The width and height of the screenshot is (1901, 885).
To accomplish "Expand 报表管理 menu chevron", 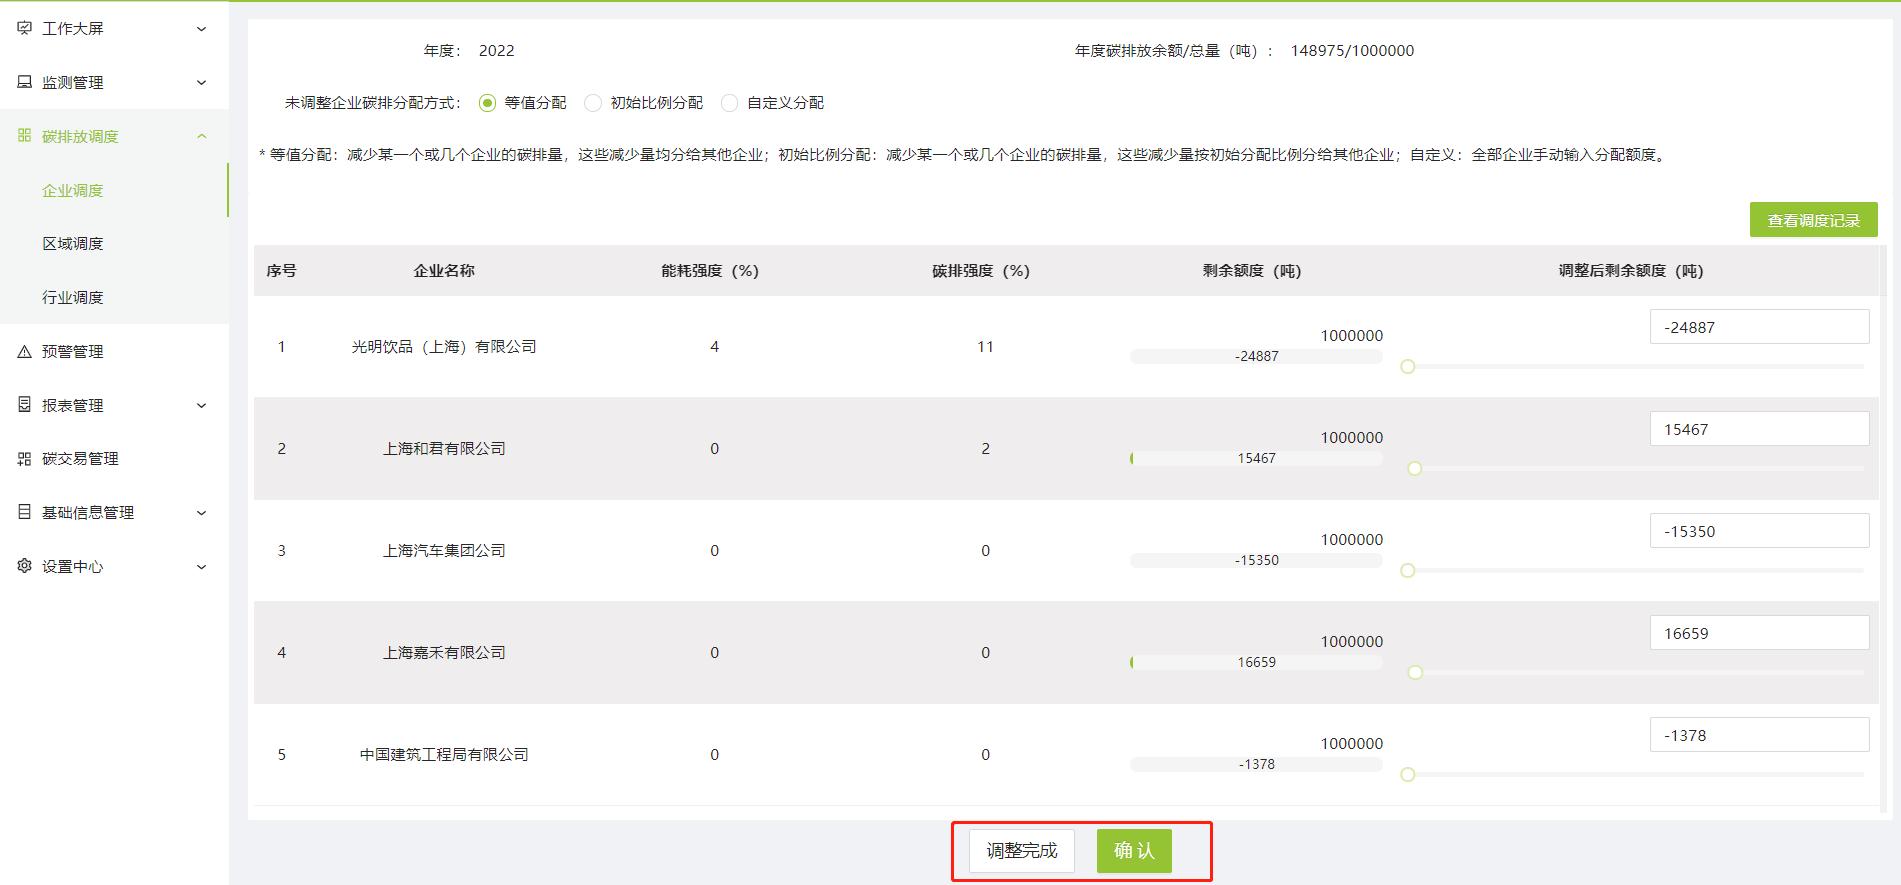I will pos(201,405).
